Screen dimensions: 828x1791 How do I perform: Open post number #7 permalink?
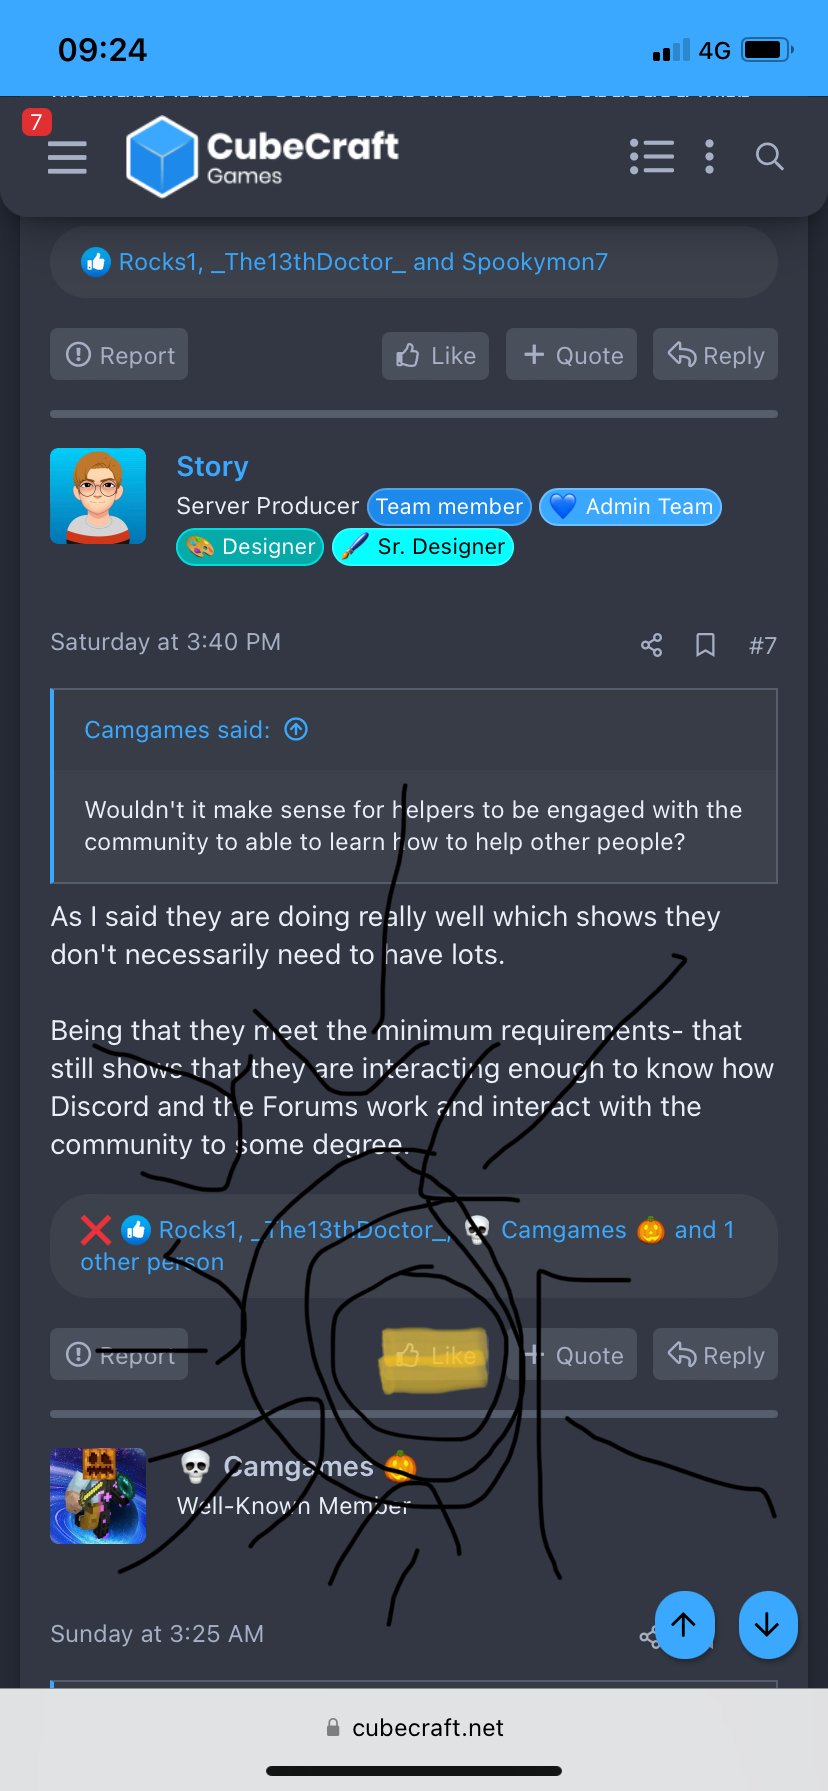(x=762, y=646)
